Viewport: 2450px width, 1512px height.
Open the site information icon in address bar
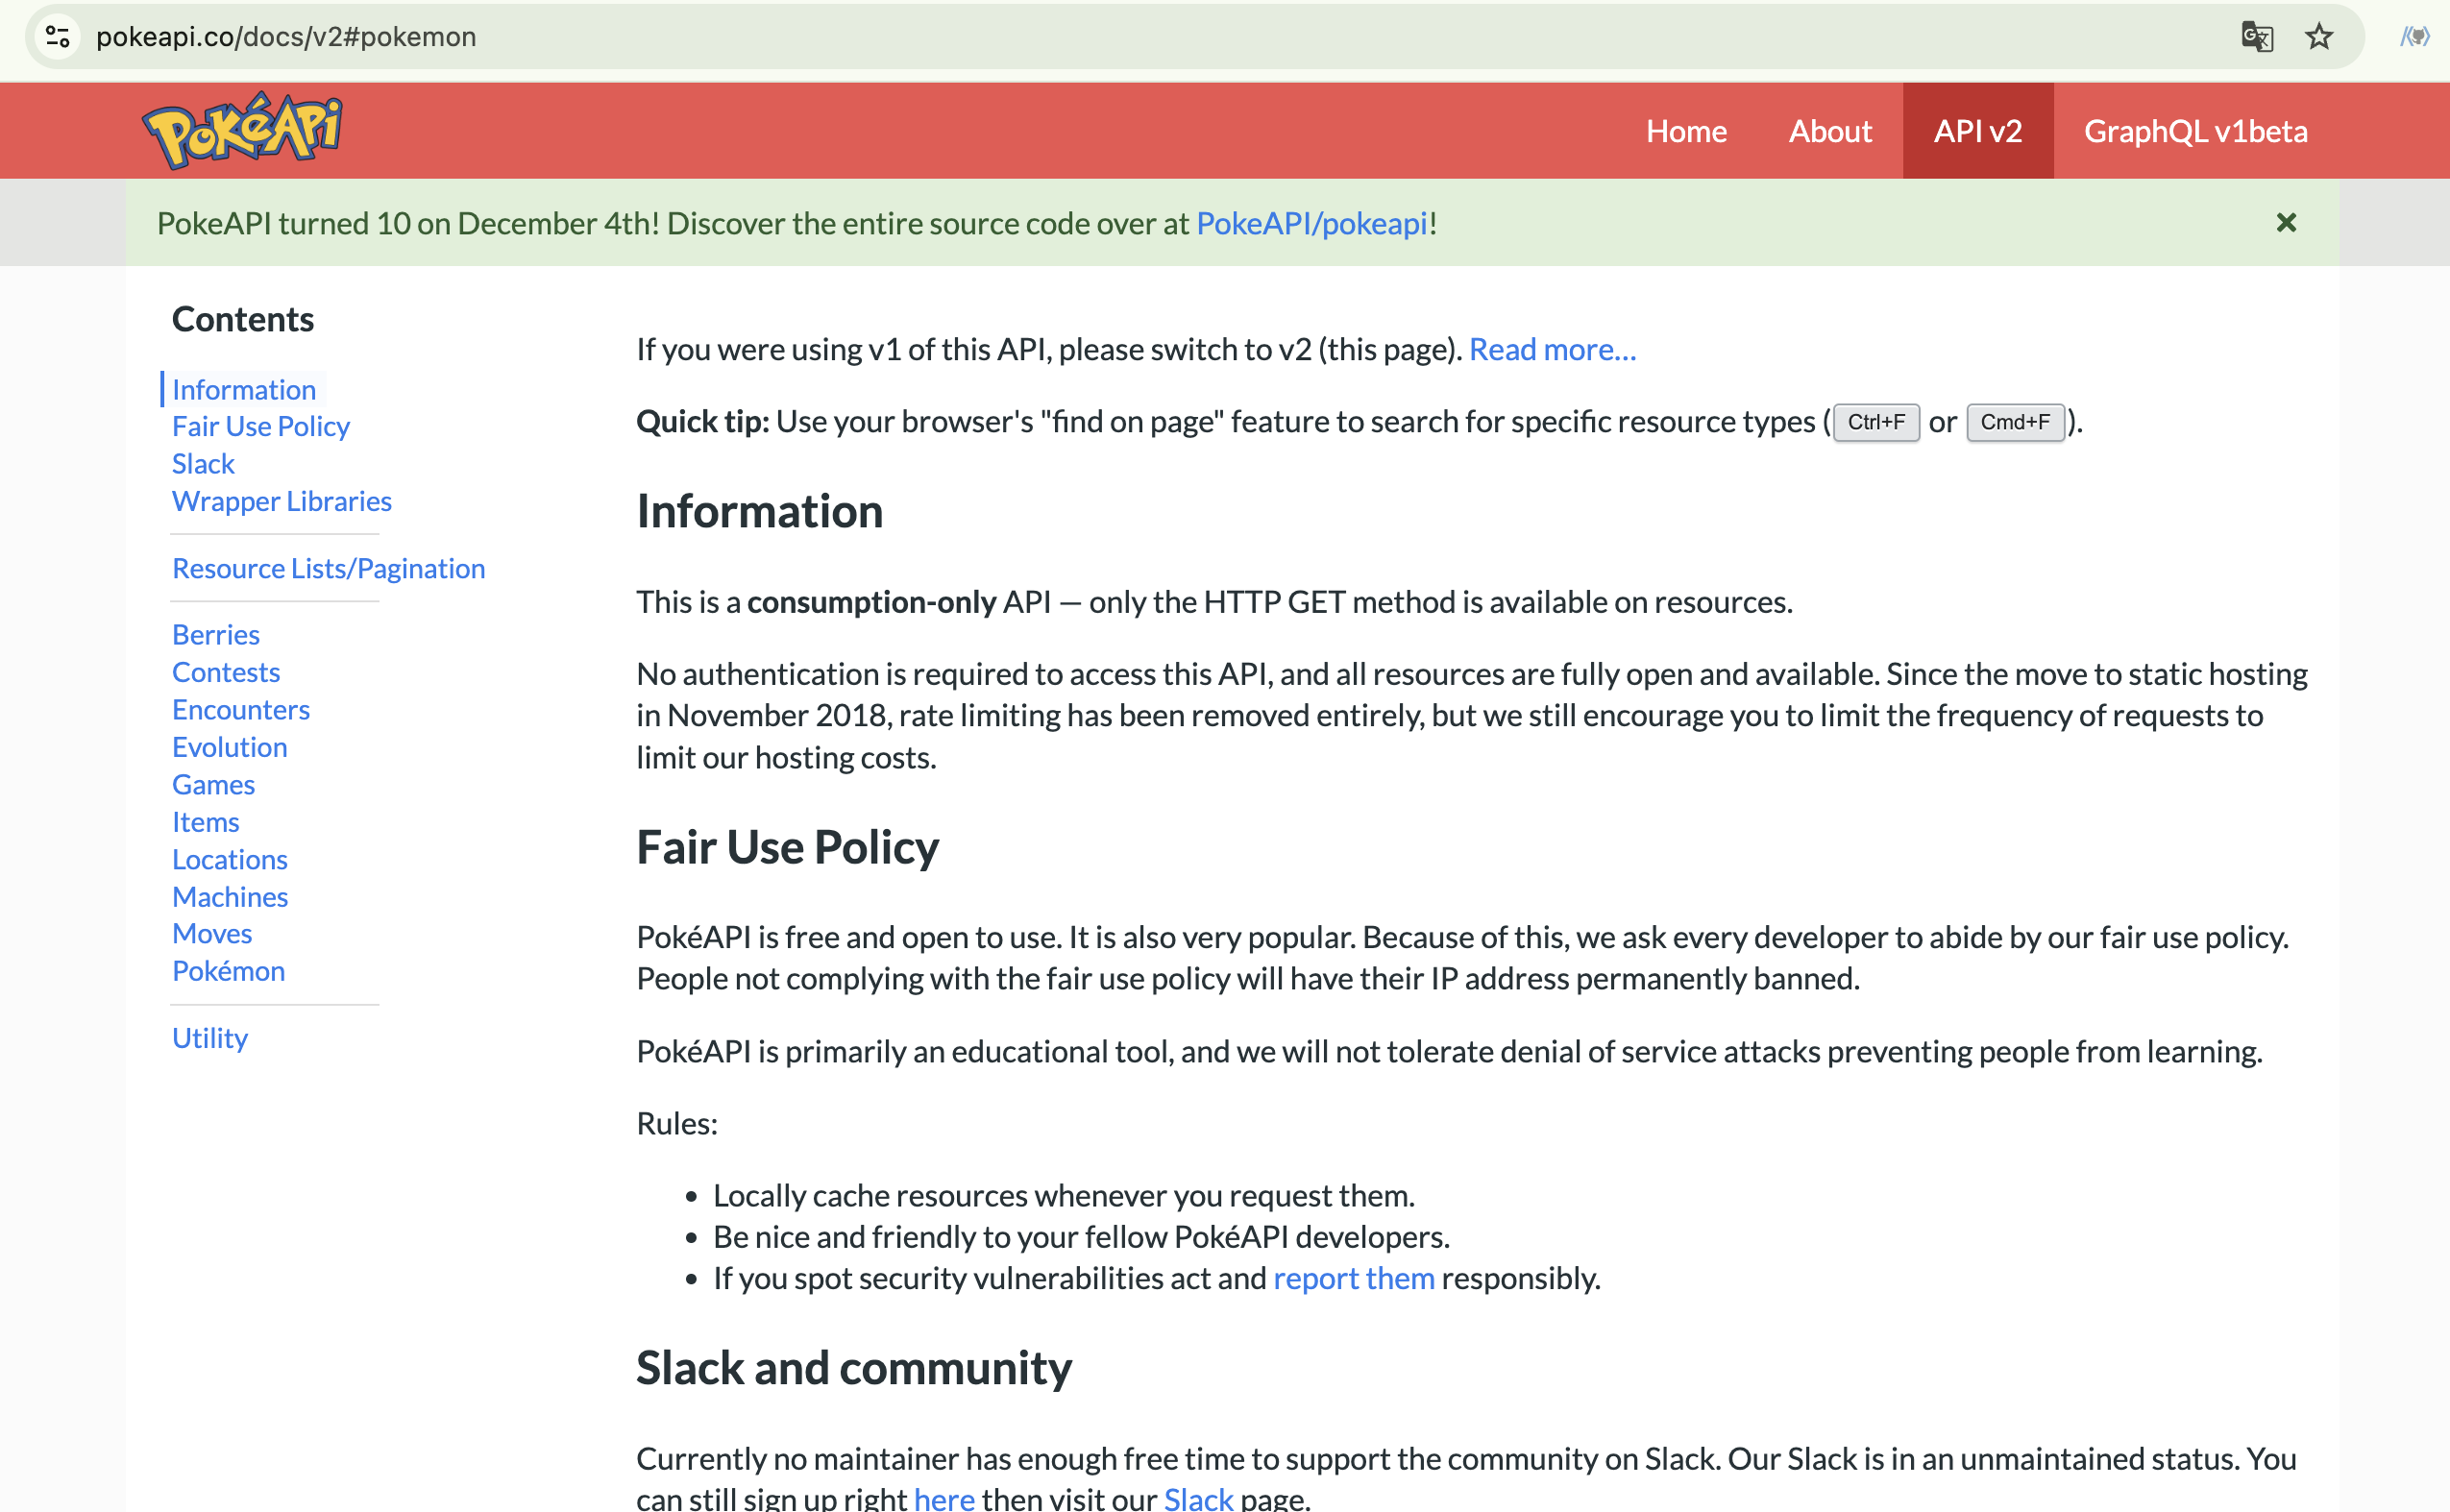tap(58, 37)
